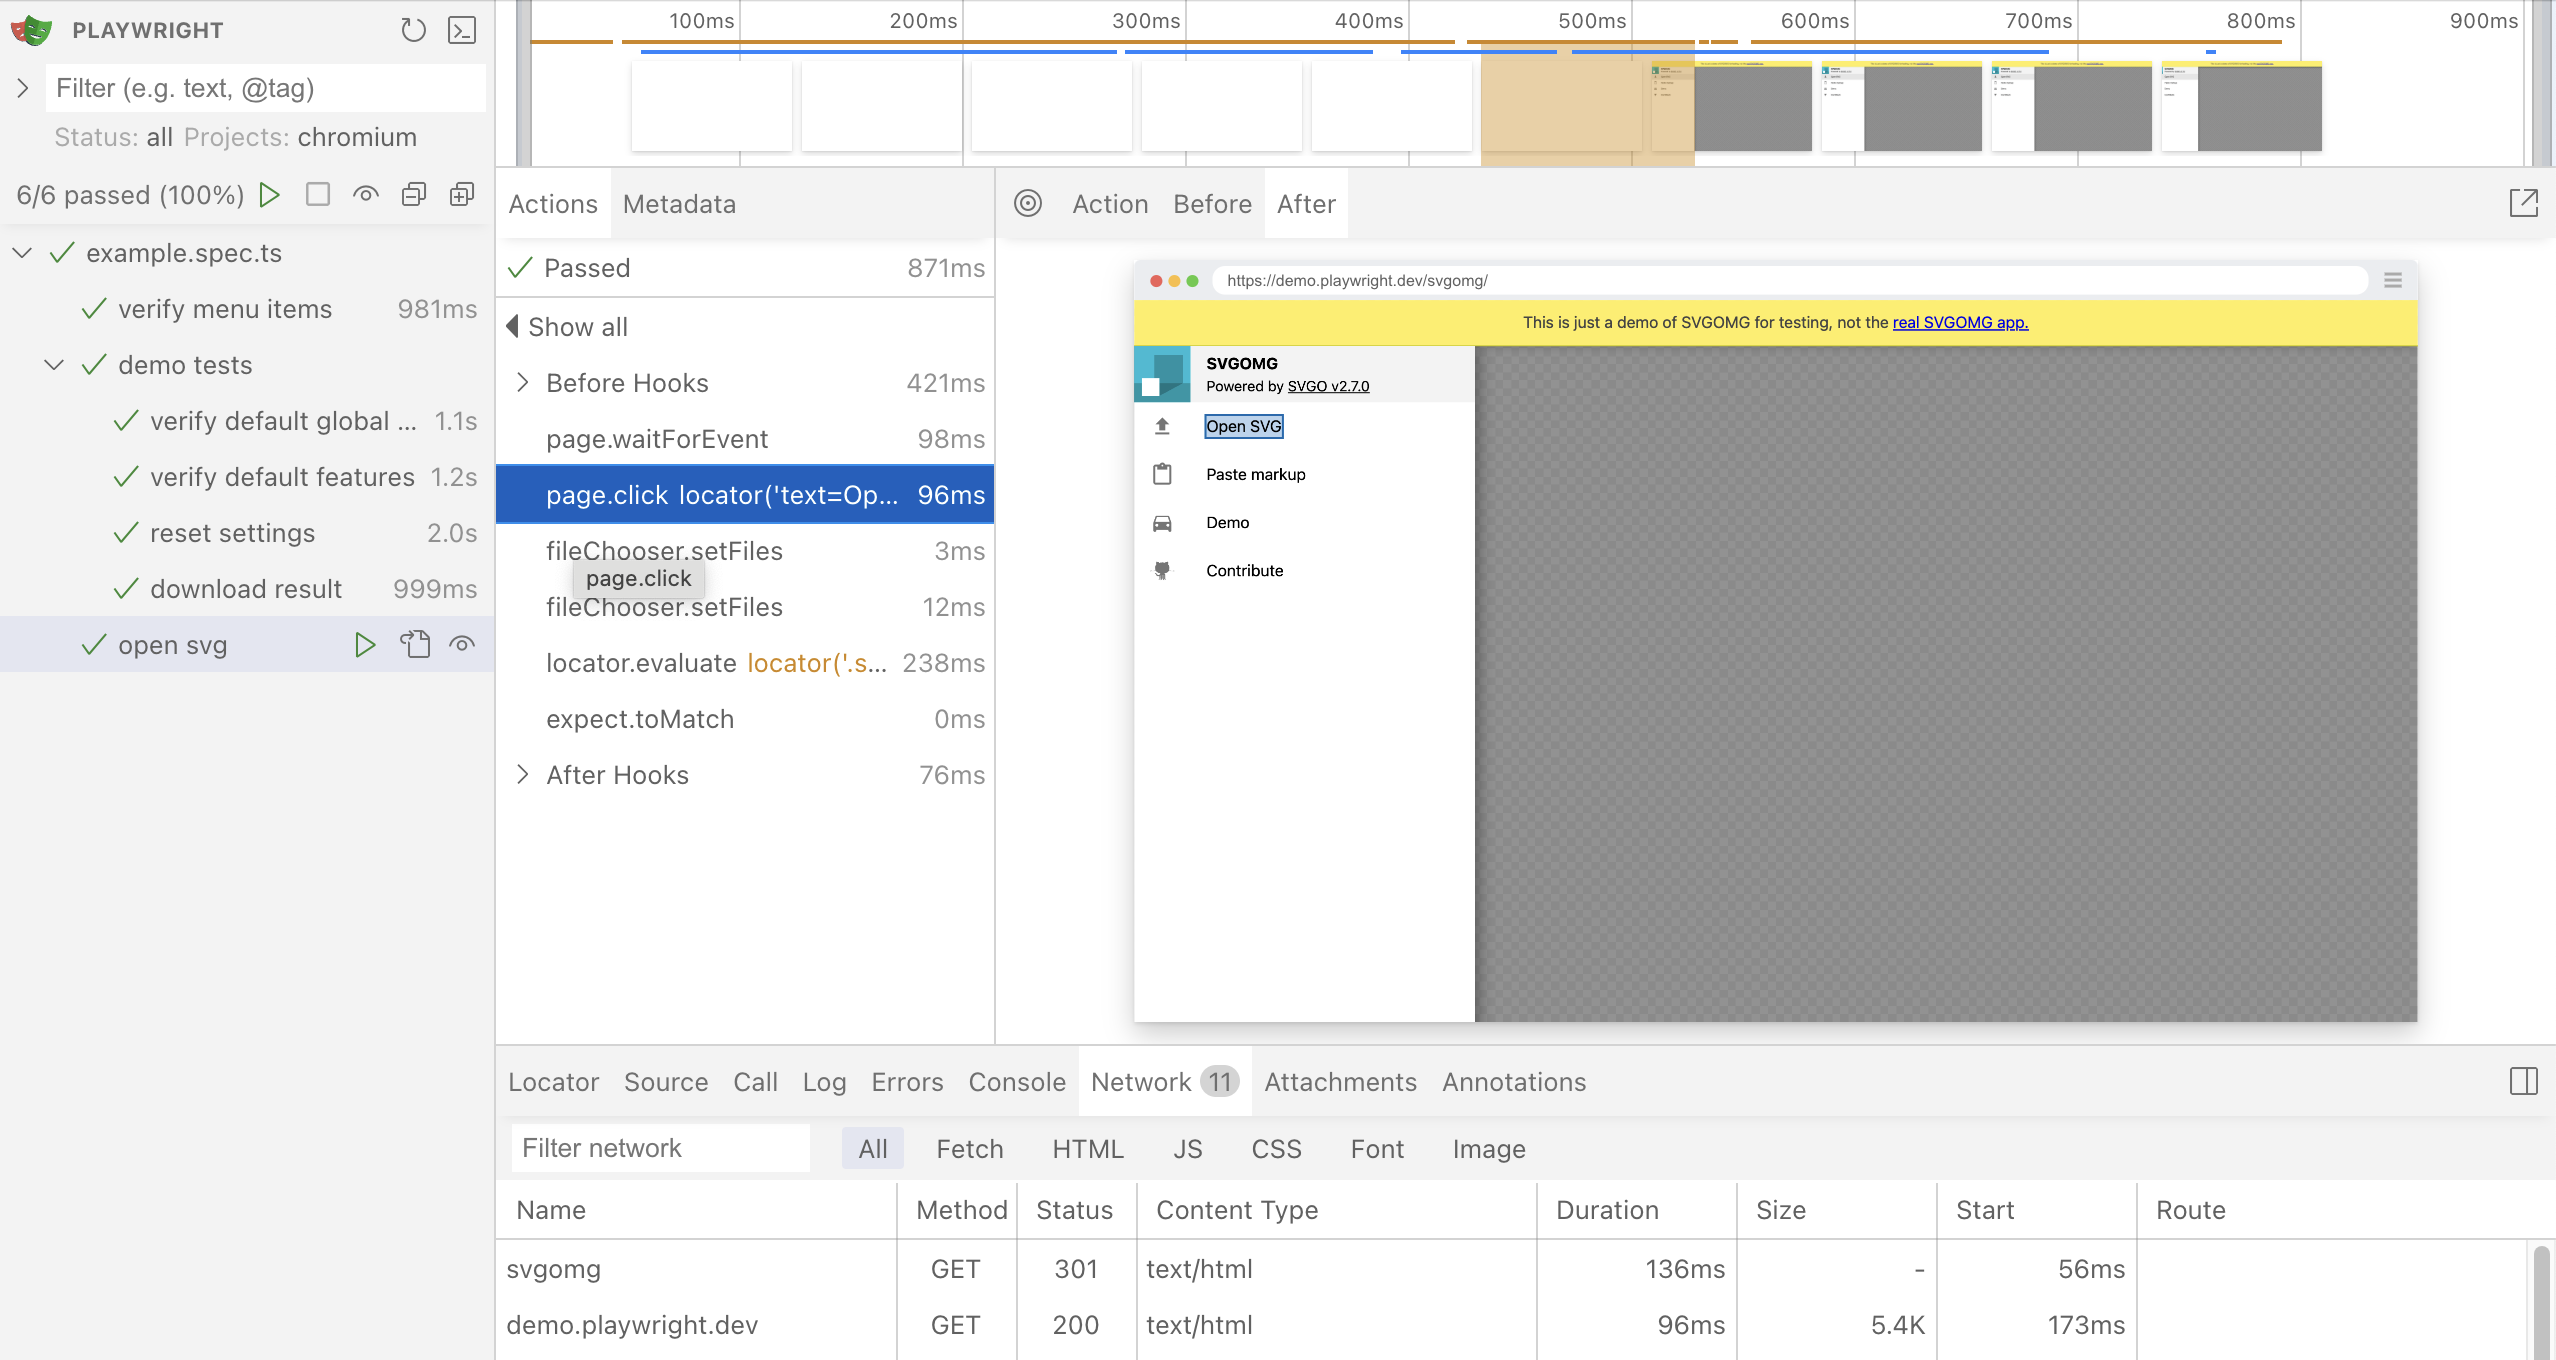Filter network by HTML
This screenshot has width=2556, height=1360.
coord(1088,1148)
